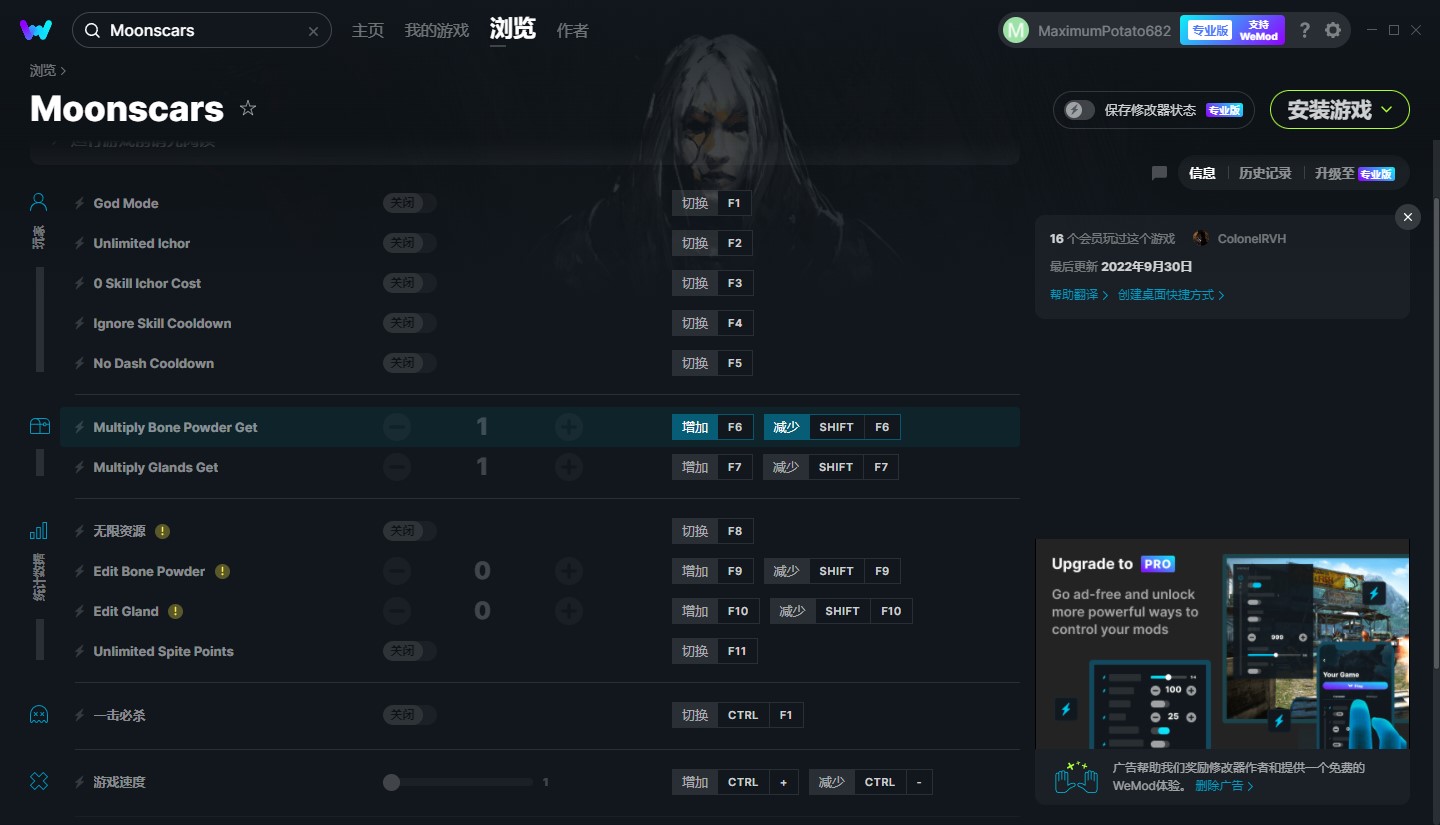Increase Edit Gland value

coord(569,611)
